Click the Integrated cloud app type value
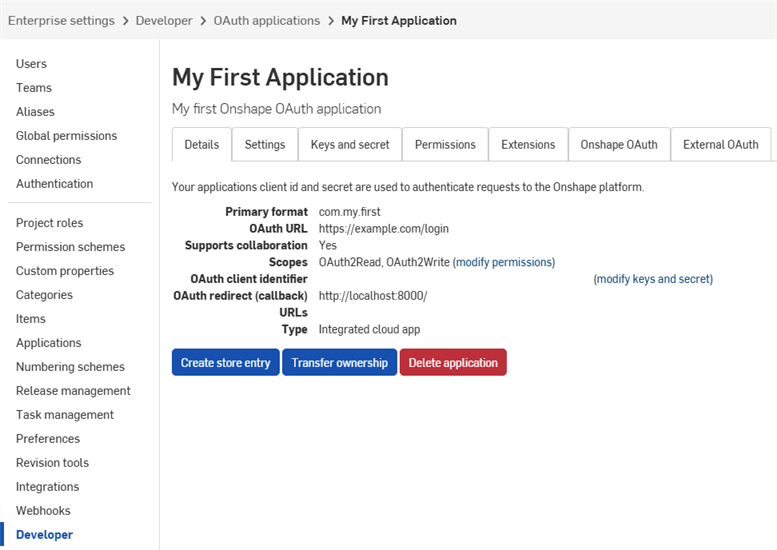This screenshot has width=777, height=550. pyautogui.click(x=369, y=330)
